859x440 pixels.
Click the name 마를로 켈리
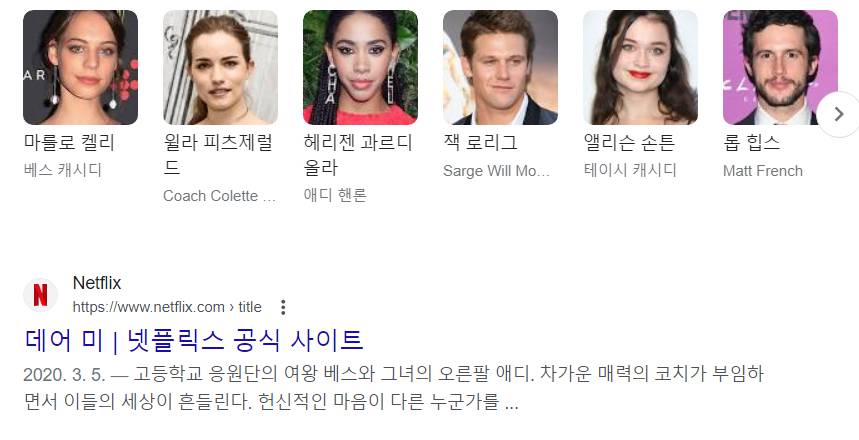point(69,142)
